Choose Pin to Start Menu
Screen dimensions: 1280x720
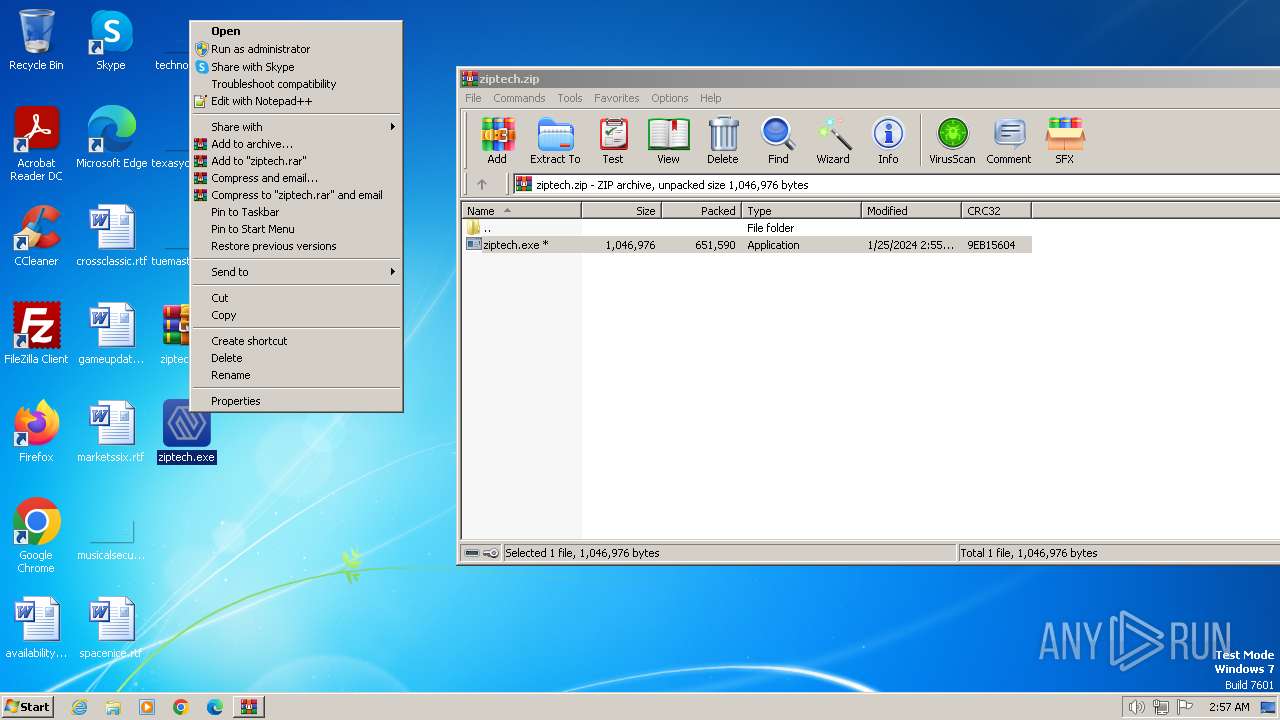[296, 229]
